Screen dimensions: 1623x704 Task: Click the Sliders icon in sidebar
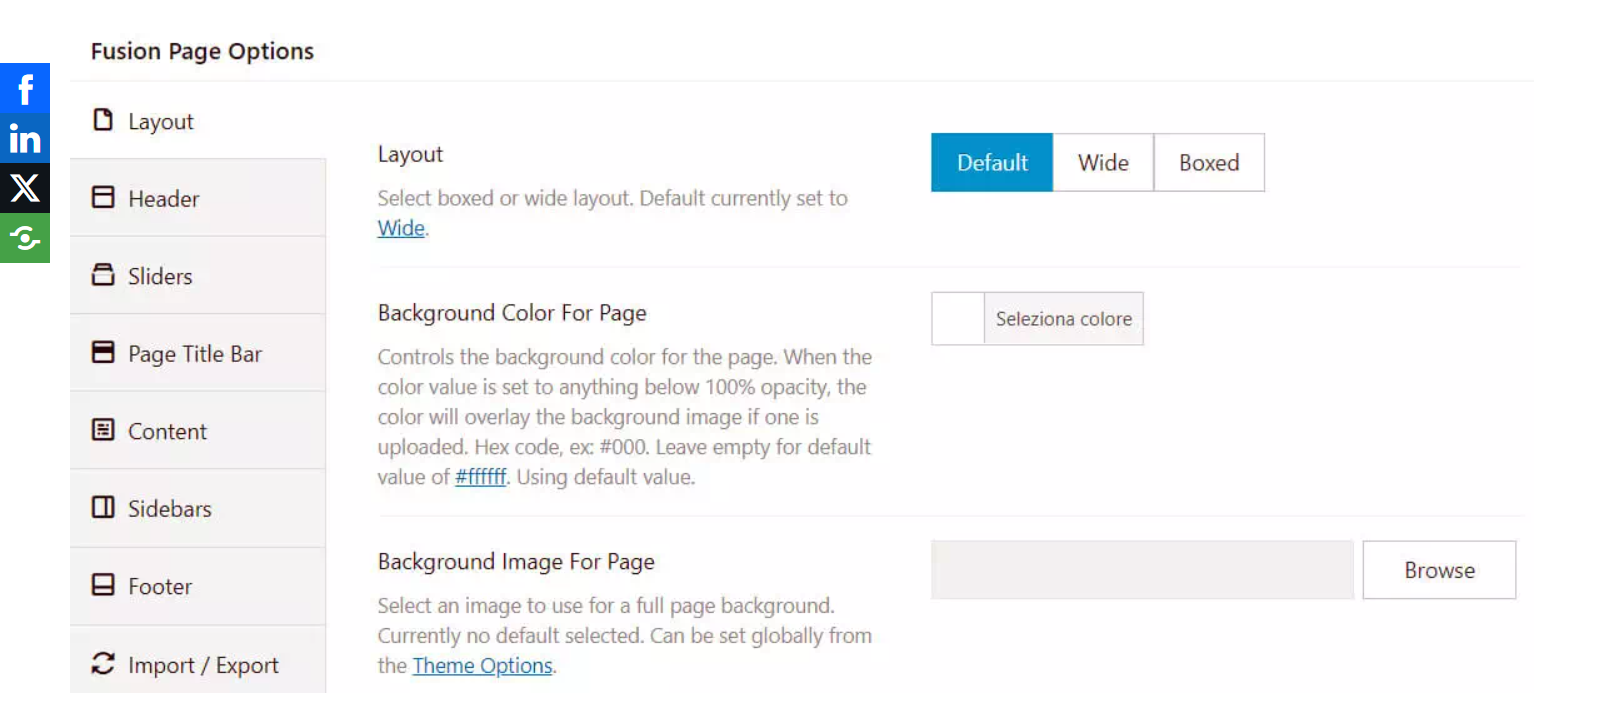pos(103,275)
